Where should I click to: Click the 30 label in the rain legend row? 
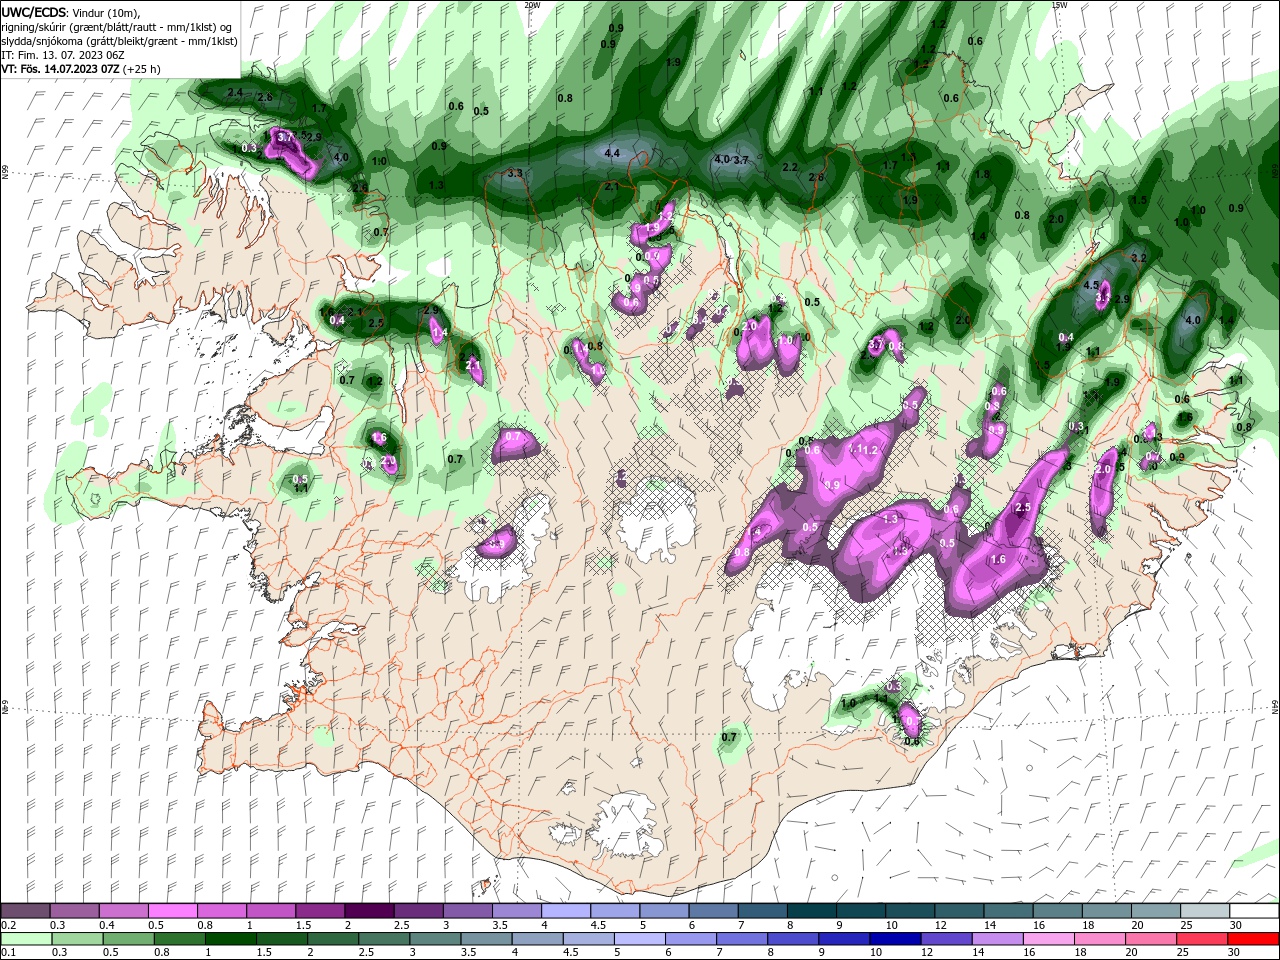point(1236,953)
